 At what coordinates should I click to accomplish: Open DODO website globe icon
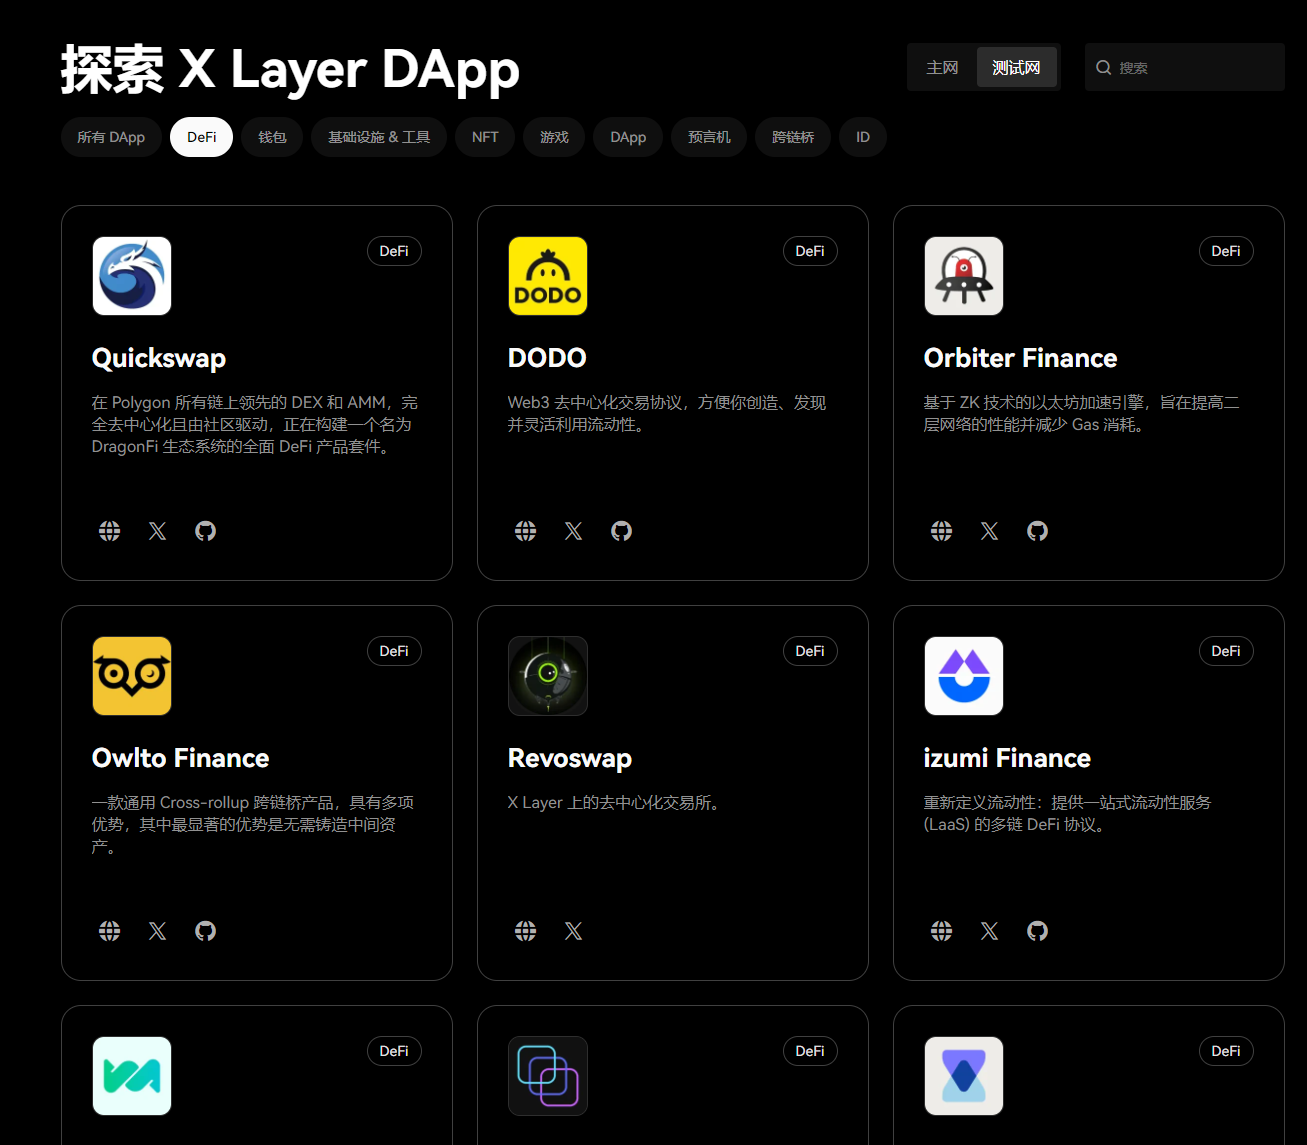(526, 531)
